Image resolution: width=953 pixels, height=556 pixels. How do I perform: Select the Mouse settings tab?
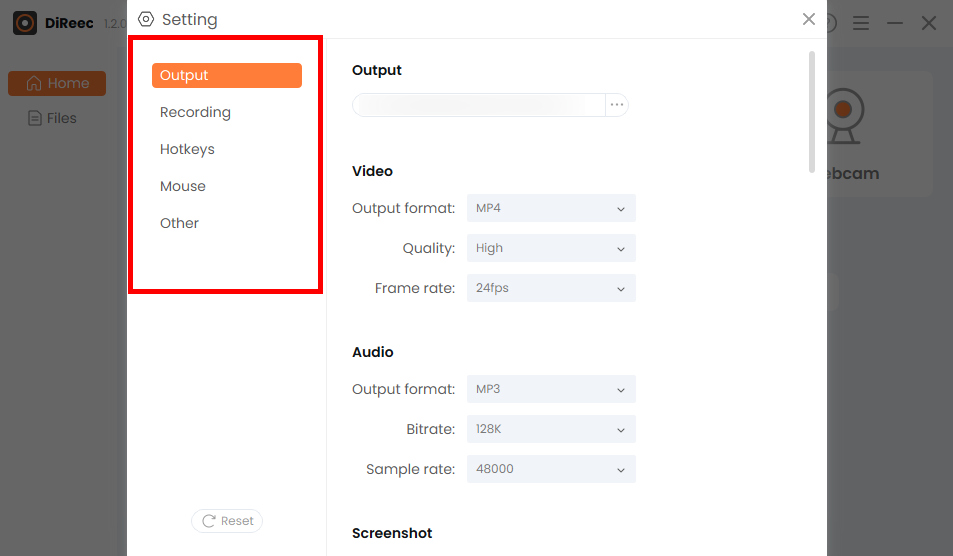[183, 186]
